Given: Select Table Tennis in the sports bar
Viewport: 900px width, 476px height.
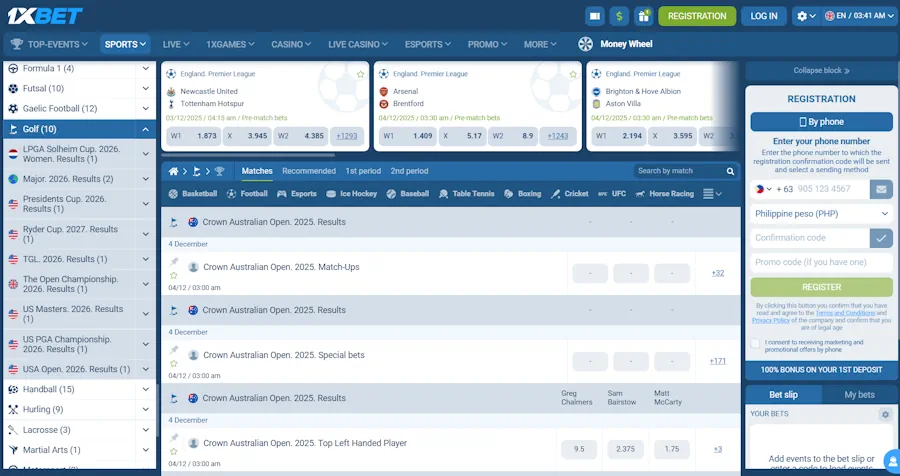Looking at the screenshot, I should [x=468, y=194].
